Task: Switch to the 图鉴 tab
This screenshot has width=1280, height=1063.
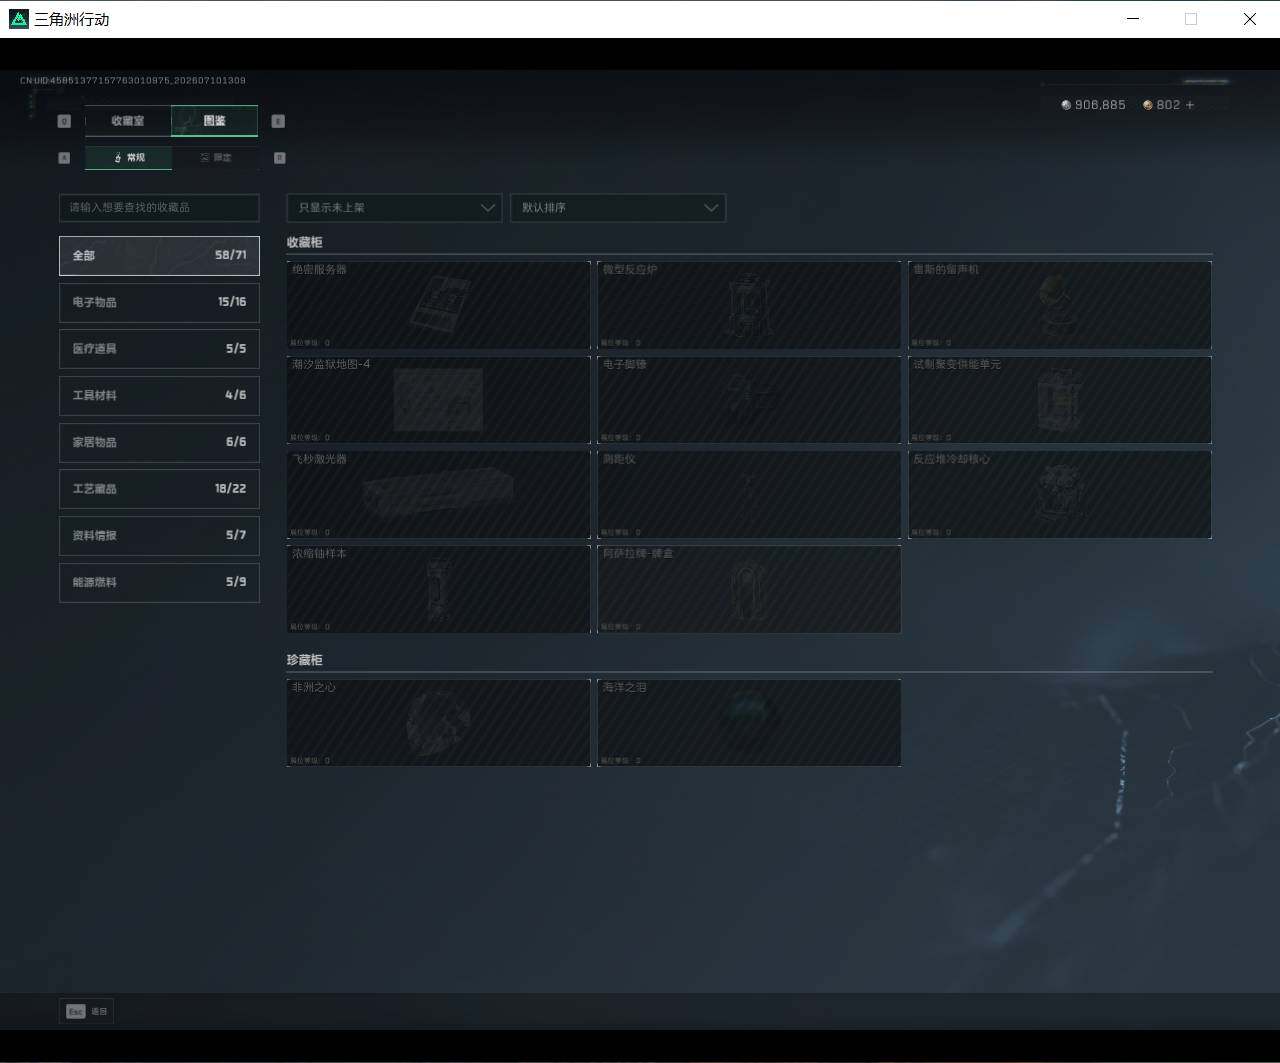Action: (214, 121)
